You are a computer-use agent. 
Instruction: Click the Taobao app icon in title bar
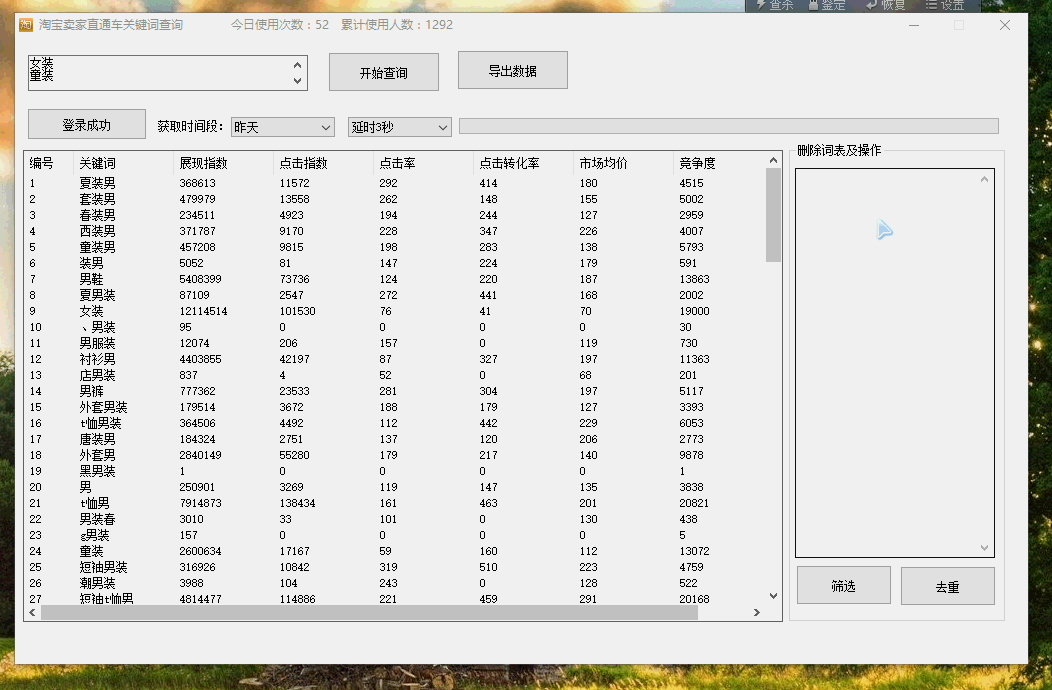26,25
